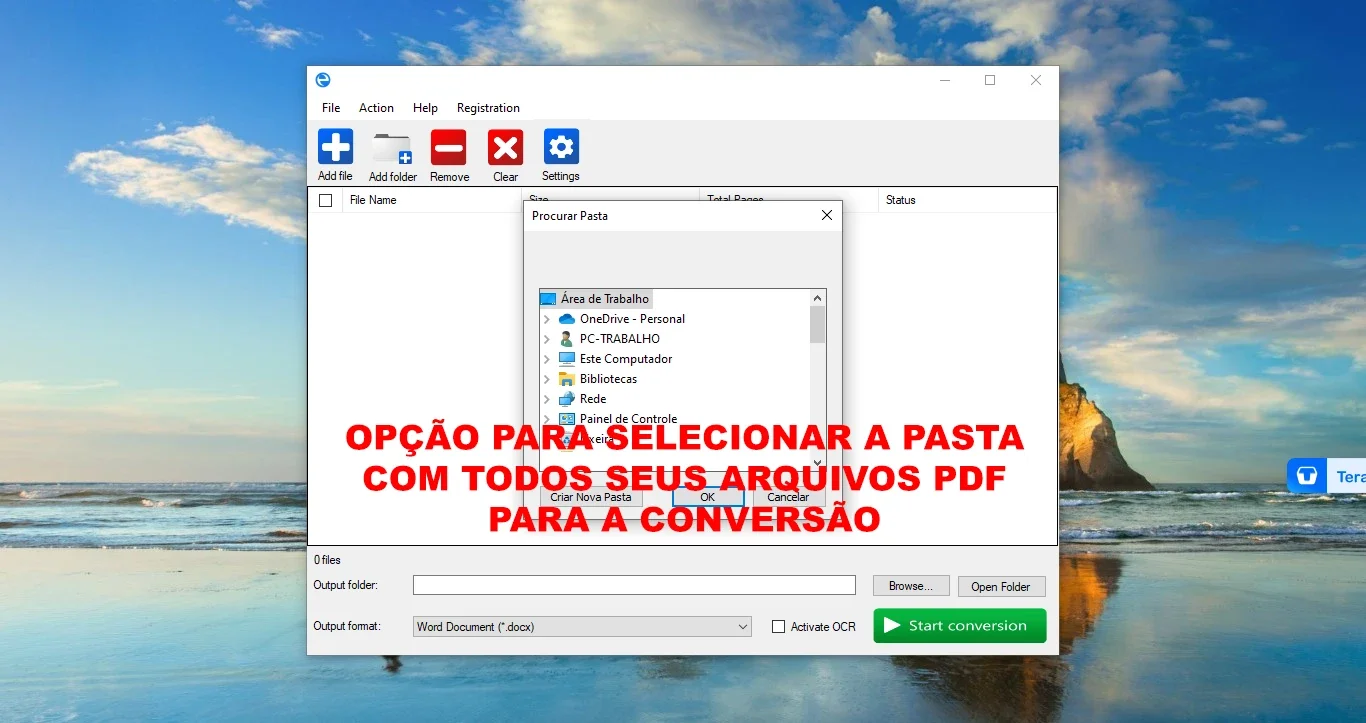Expand the OneDrive - Personal node
1366x723 pixels.
(547, 319)
